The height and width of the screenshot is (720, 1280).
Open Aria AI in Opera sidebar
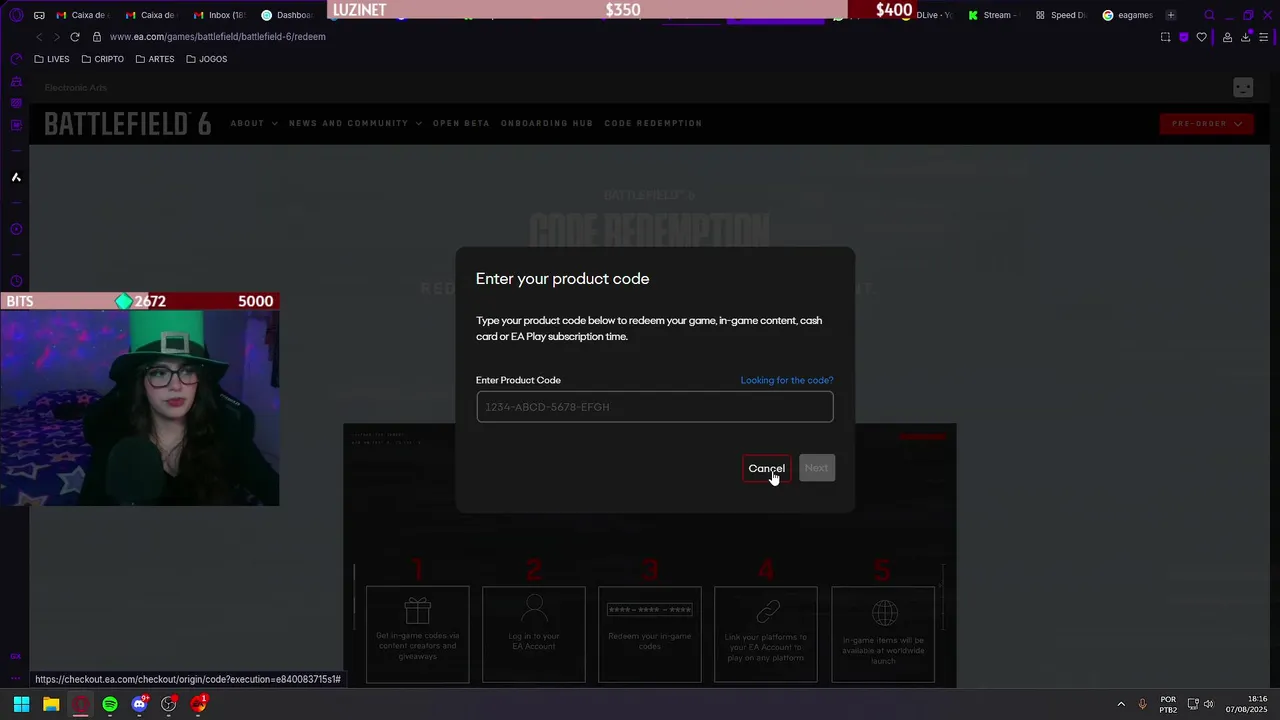(x=16, y=177)
